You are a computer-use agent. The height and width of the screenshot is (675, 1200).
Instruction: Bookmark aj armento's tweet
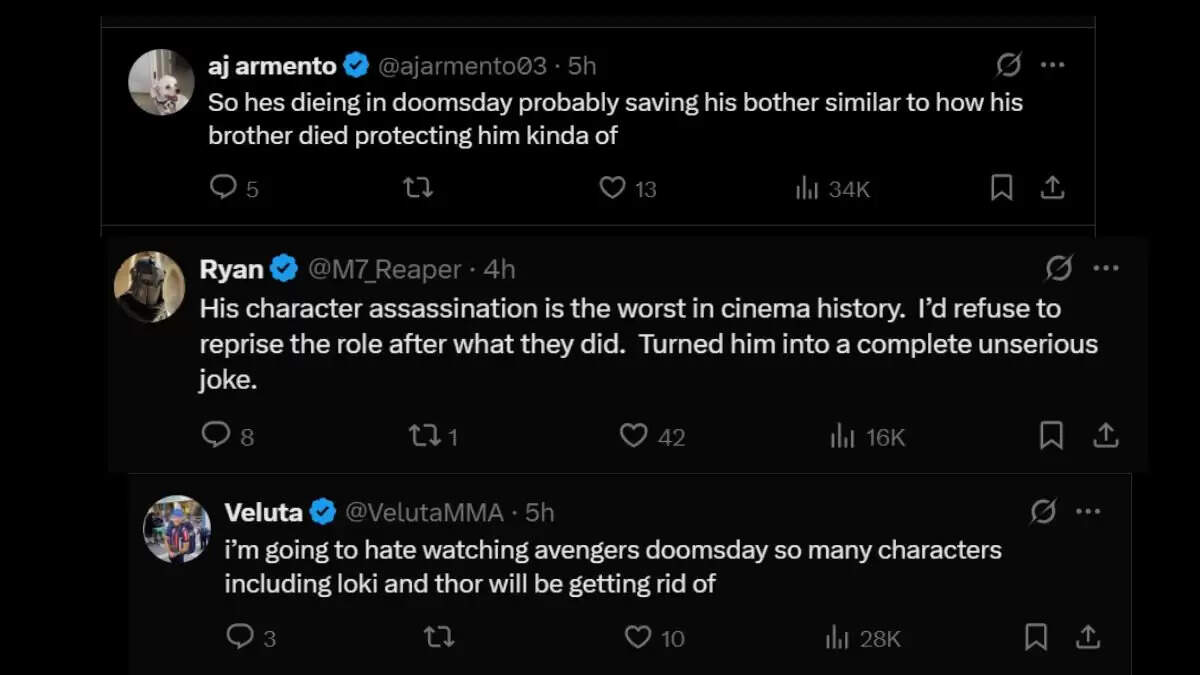tap(1001, 187)
